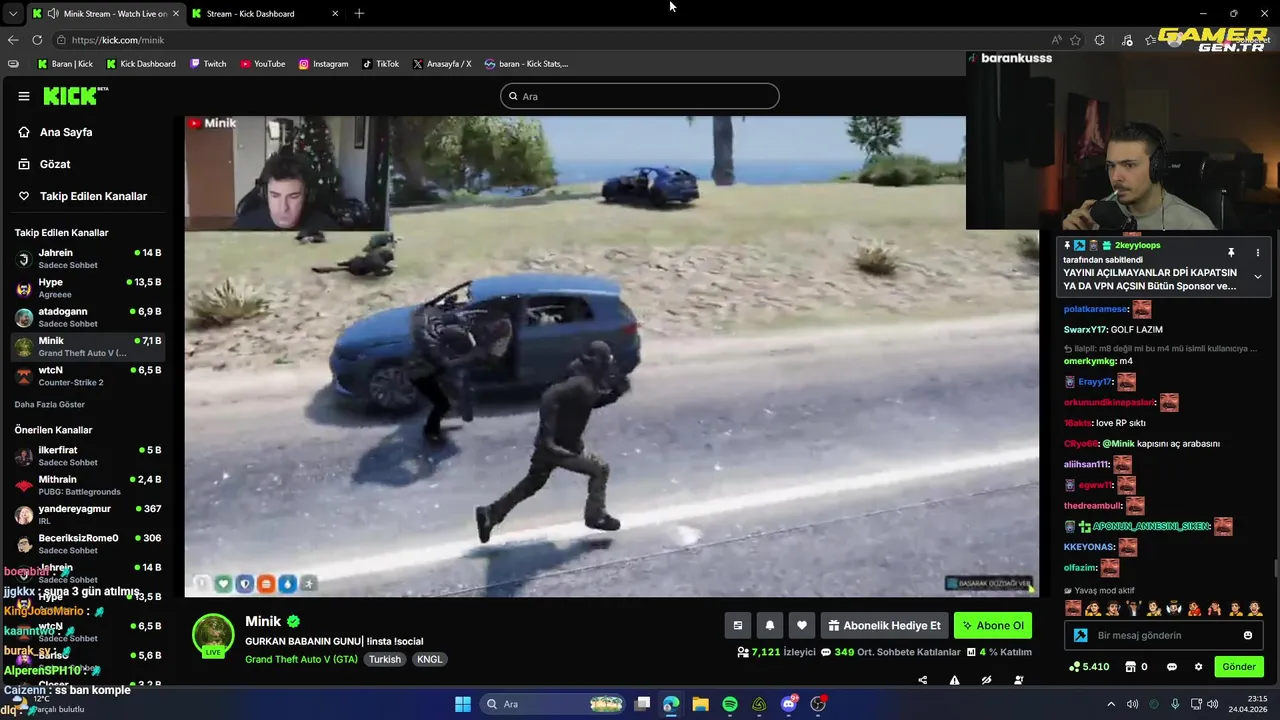The height and width of the screenshot is (720, 1280).
Task: Open a new browser tab
Action: (359, 14)
